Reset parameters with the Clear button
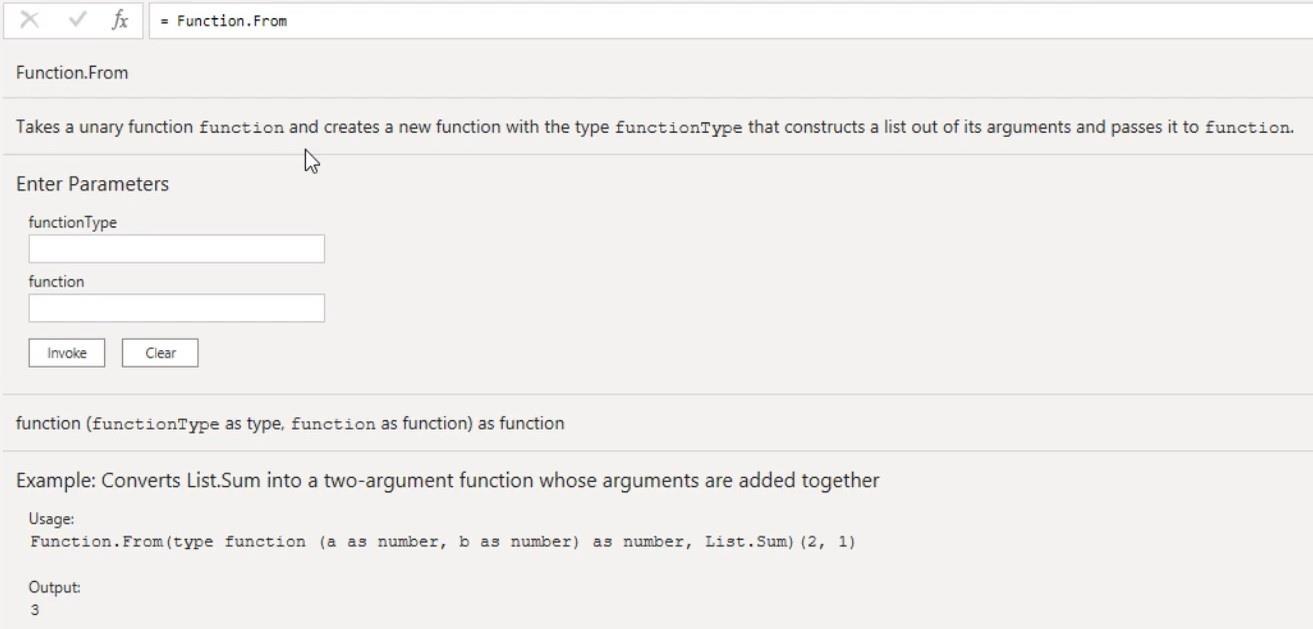The width and height of the screenshot is (1313, 629). [x=160, y=353]
